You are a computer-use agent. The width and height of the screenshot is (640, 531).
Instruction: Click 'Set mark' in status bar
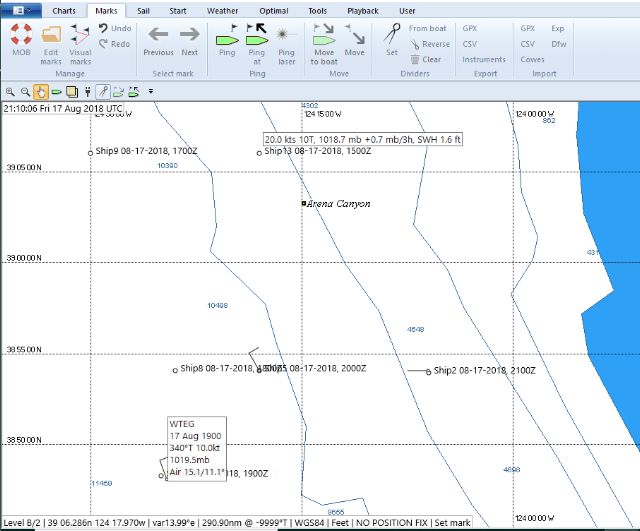[452, 522]
